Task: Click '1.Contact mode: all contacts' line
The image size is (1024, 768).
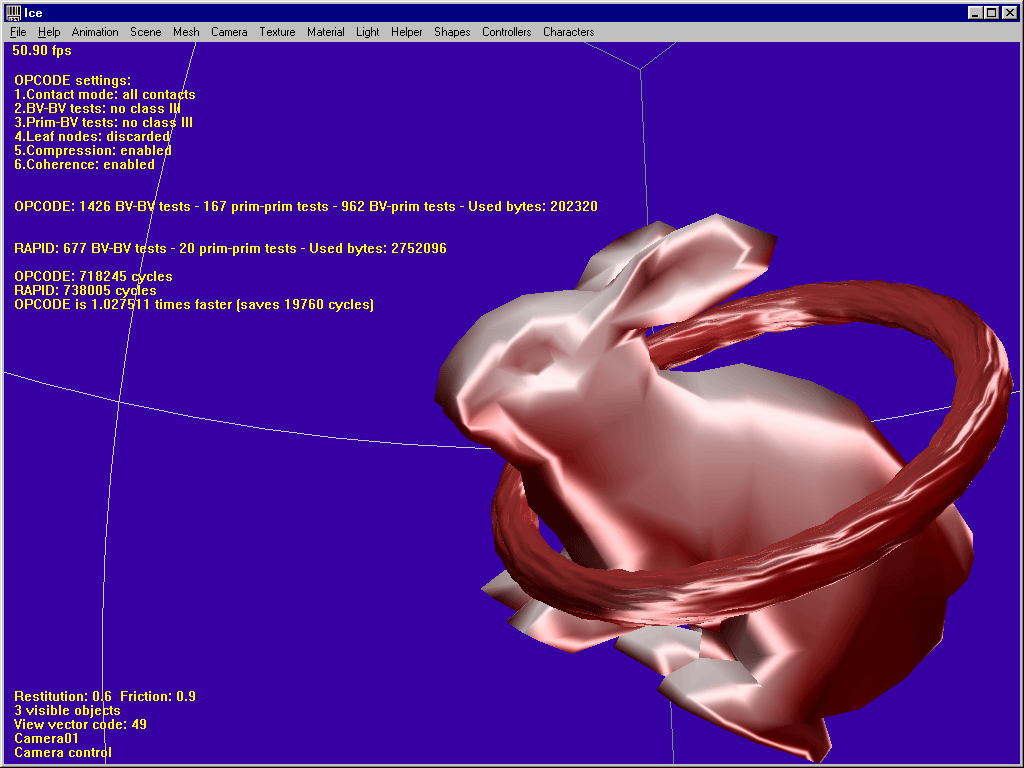Action: (104, 95)
